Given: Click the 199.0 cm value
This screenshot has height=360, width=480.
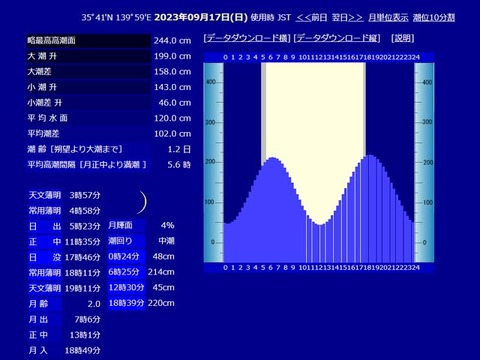Looking at the screenshot, I should point(172,56).
